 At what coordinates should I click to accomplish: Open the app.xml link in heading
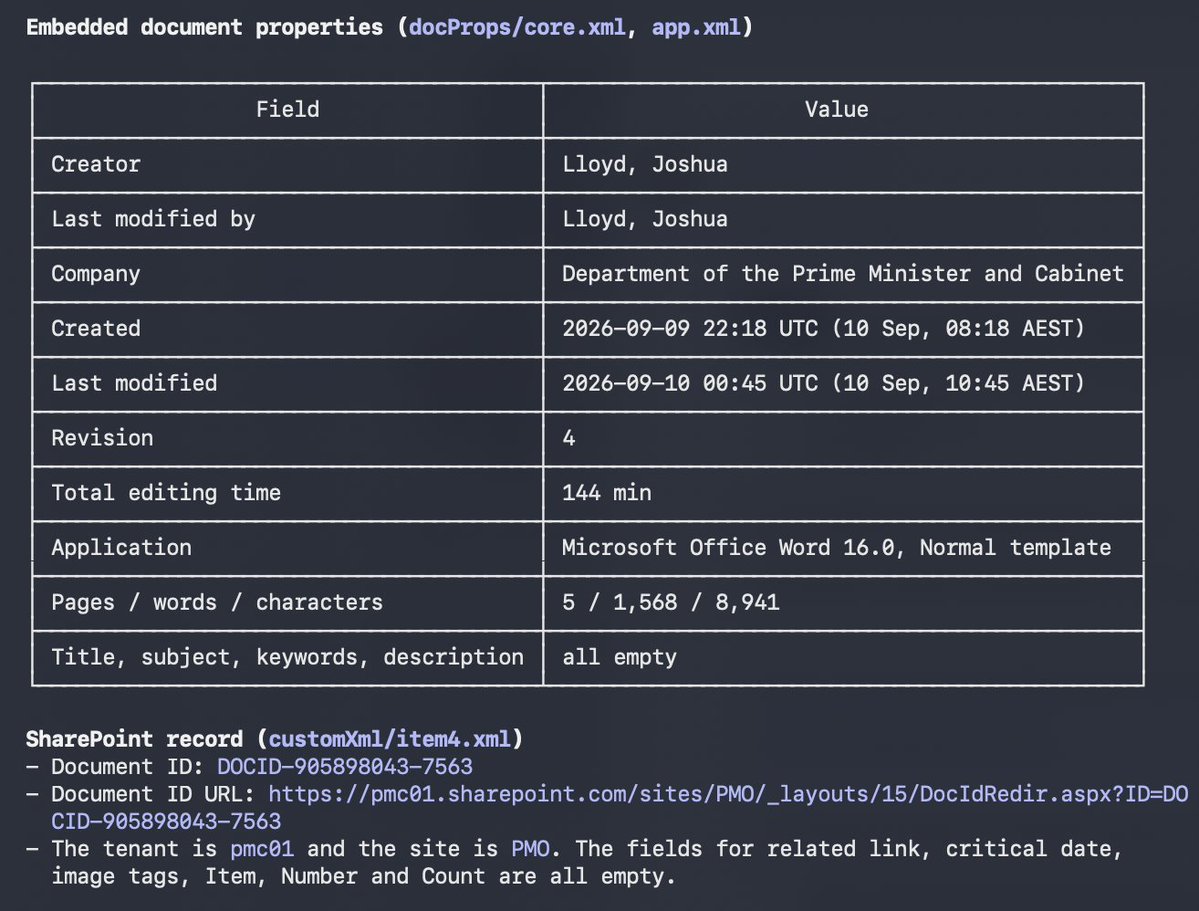[x=696, y=28]
